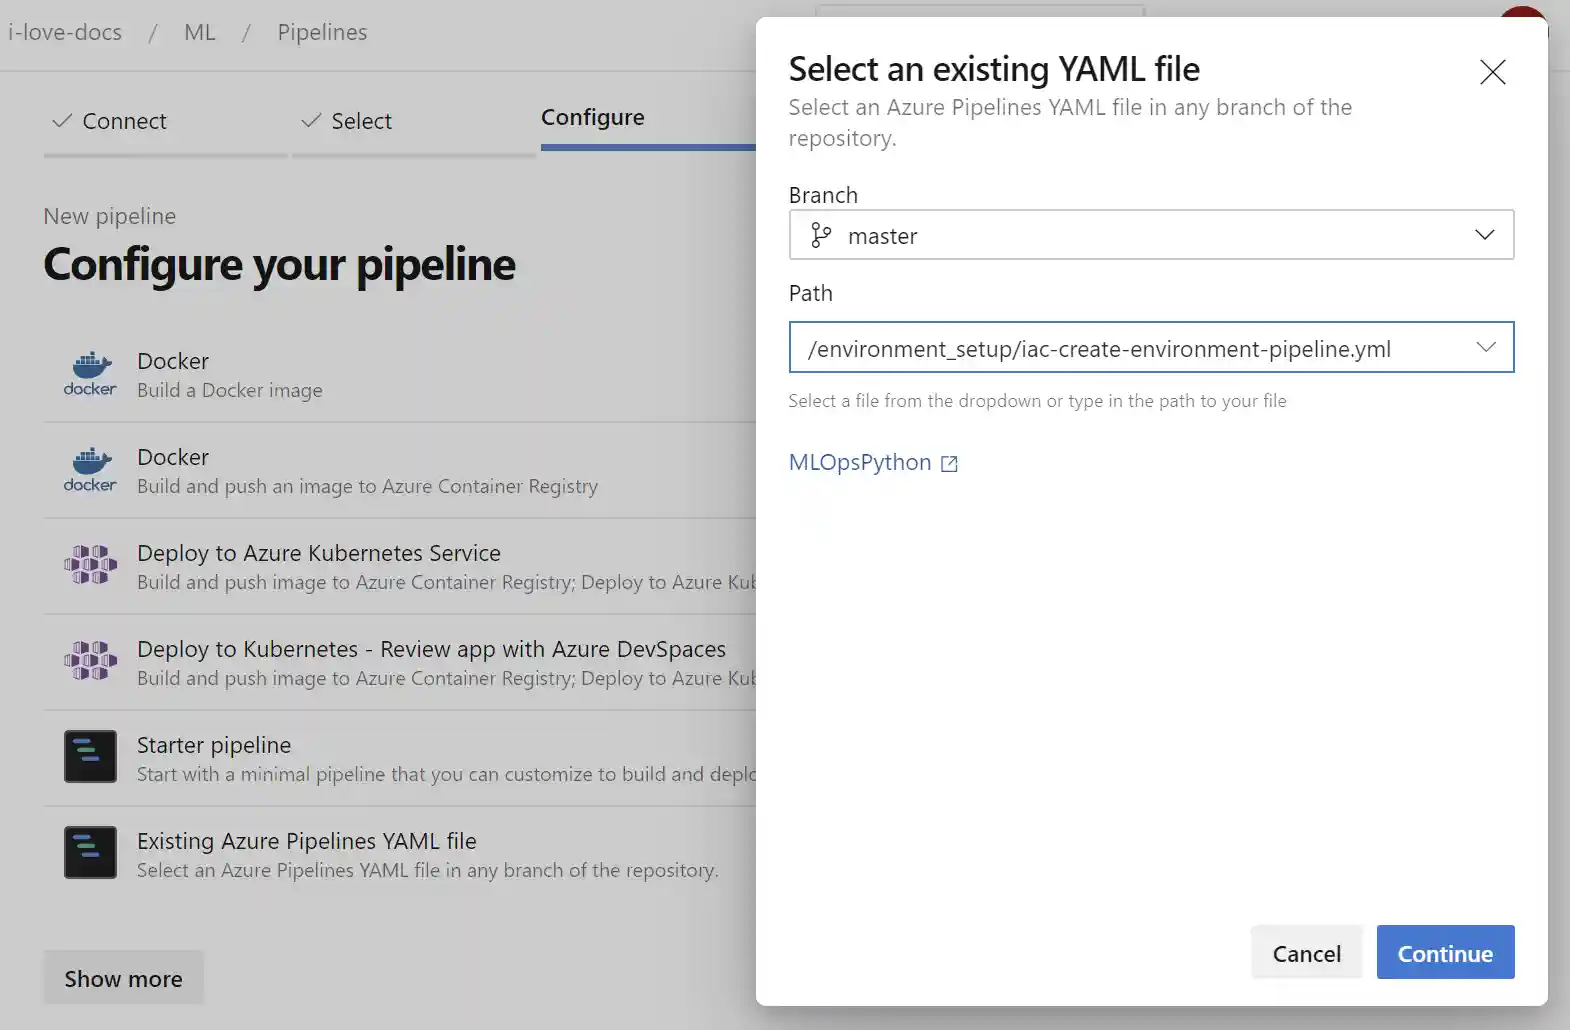Click the Docker icon for Azure Container Registry template
Screen dimensions: 1570x1030
89,470
